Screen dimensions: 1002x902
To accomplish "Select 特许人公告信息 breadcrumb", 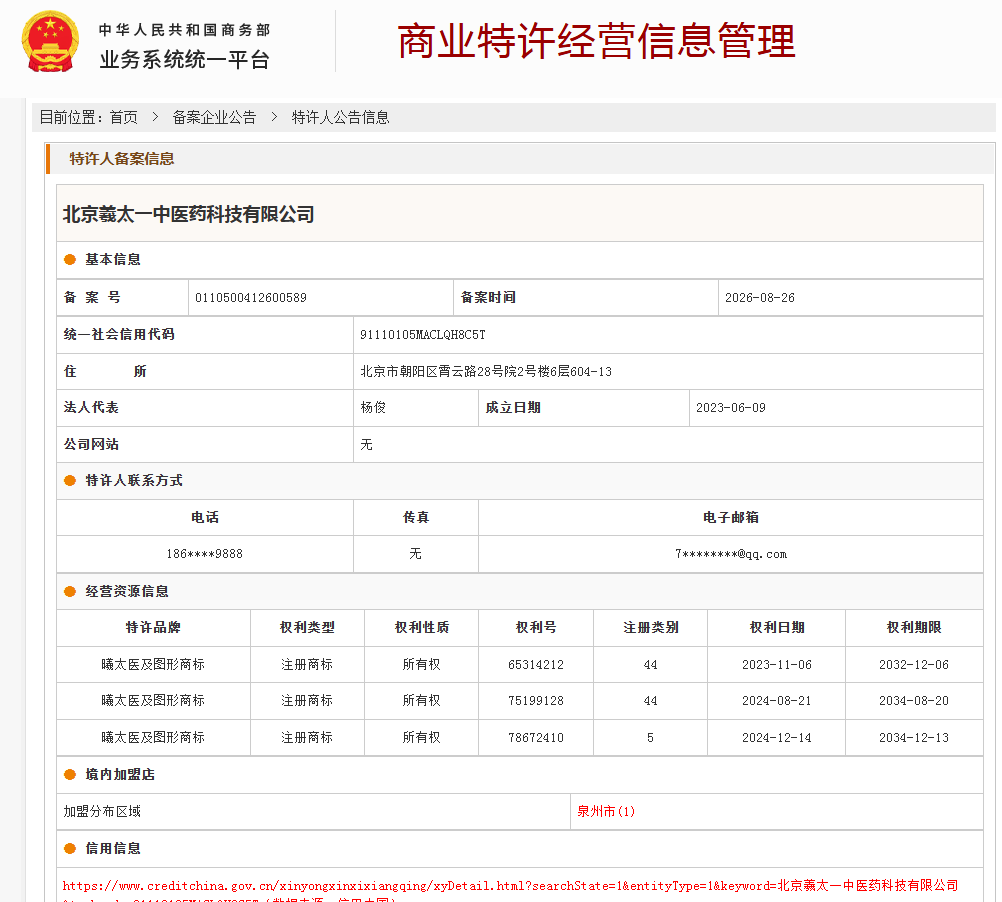I will [341, 118].
